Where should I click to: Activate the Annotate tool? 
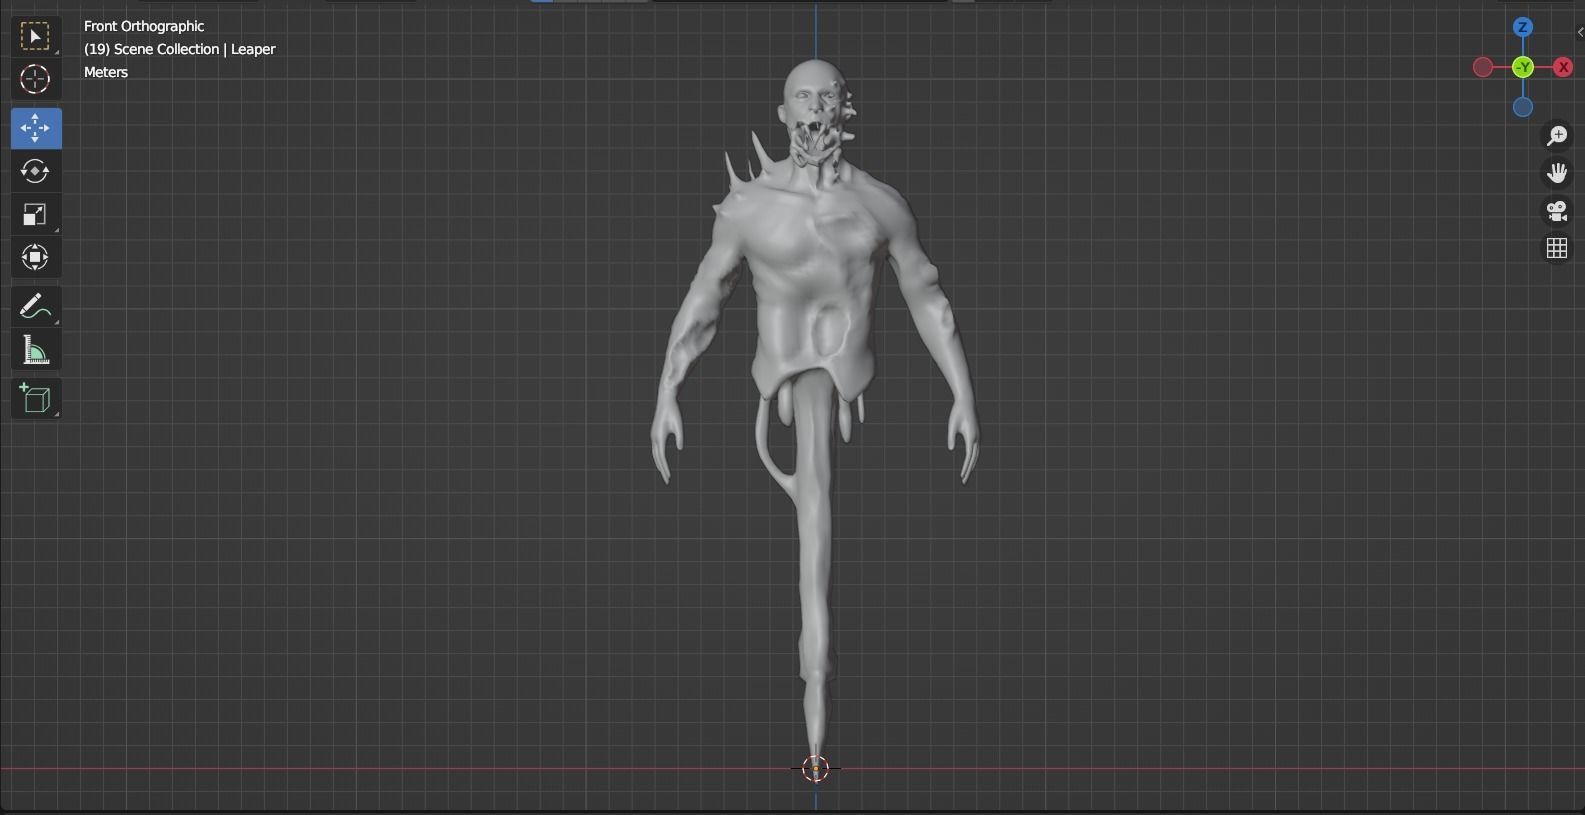[x=35, y=306]
